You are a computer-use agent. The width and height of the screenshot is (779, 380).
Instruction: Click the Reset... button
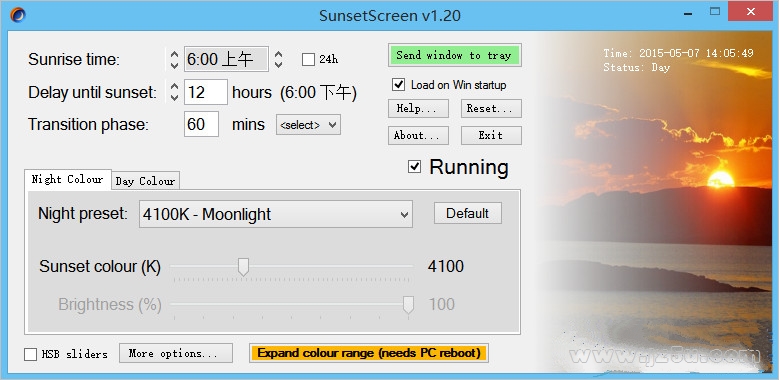(491, 108)
